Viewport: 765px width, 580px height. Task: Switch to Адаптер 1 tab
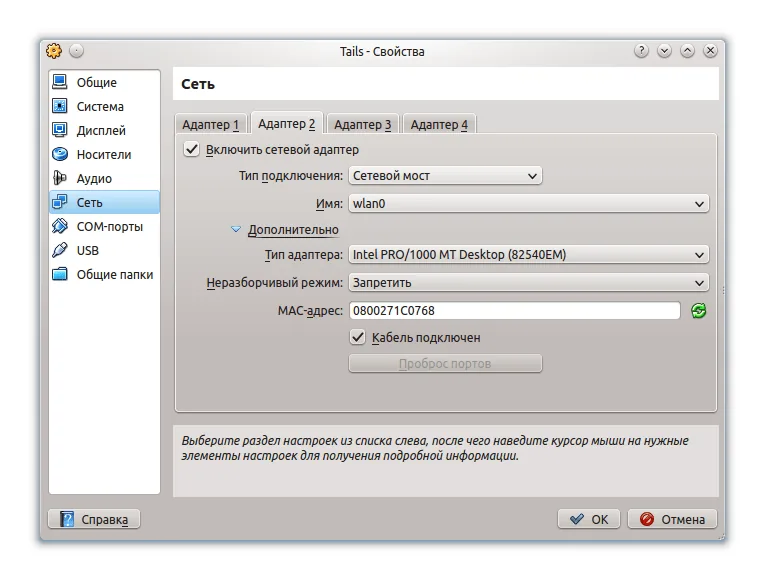210,125
